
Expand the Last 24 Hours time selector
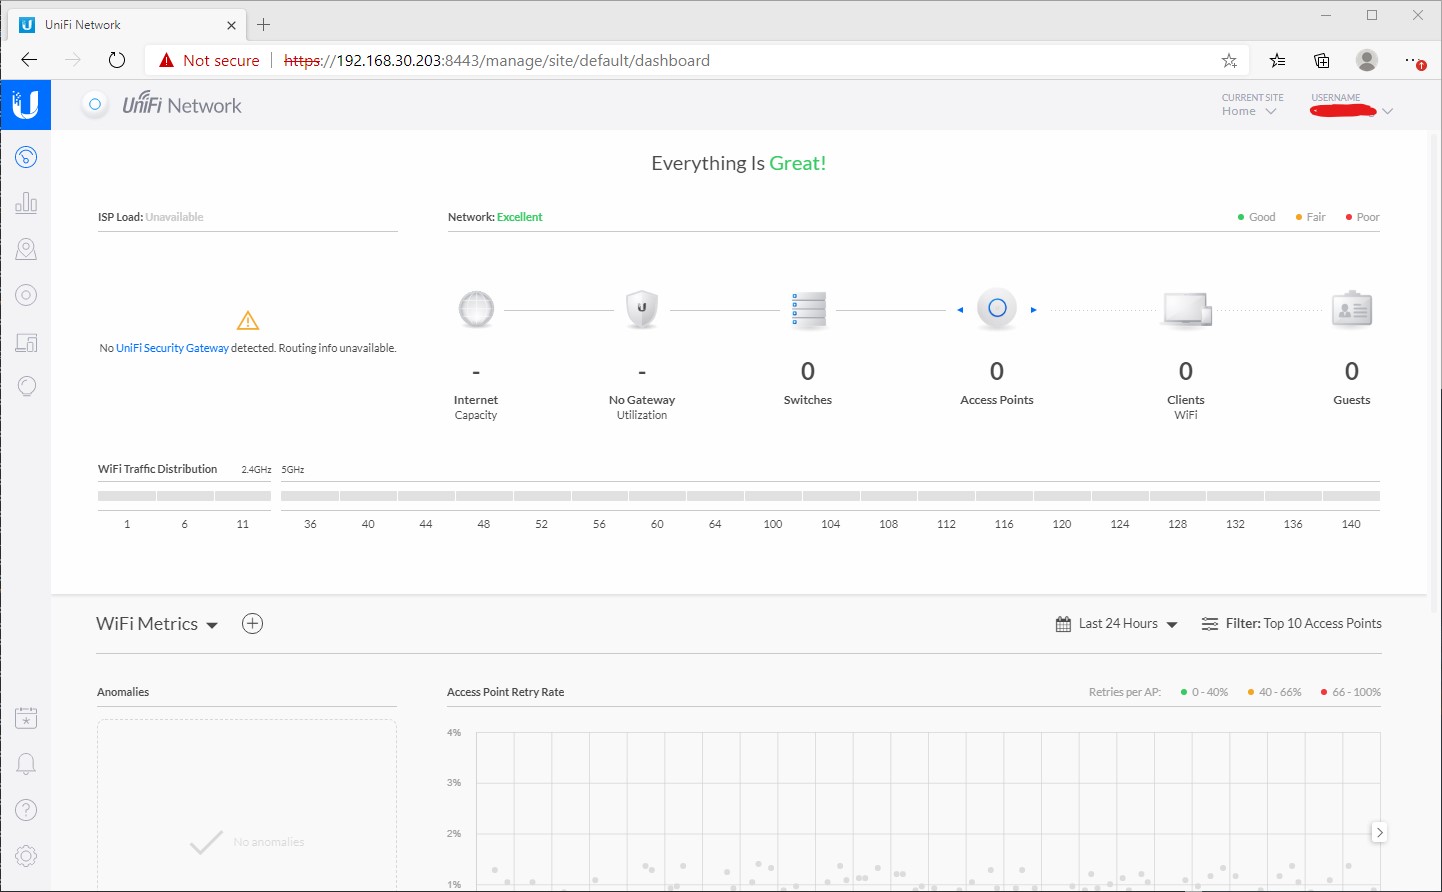pyautogui.click(x=1116, y=623)
